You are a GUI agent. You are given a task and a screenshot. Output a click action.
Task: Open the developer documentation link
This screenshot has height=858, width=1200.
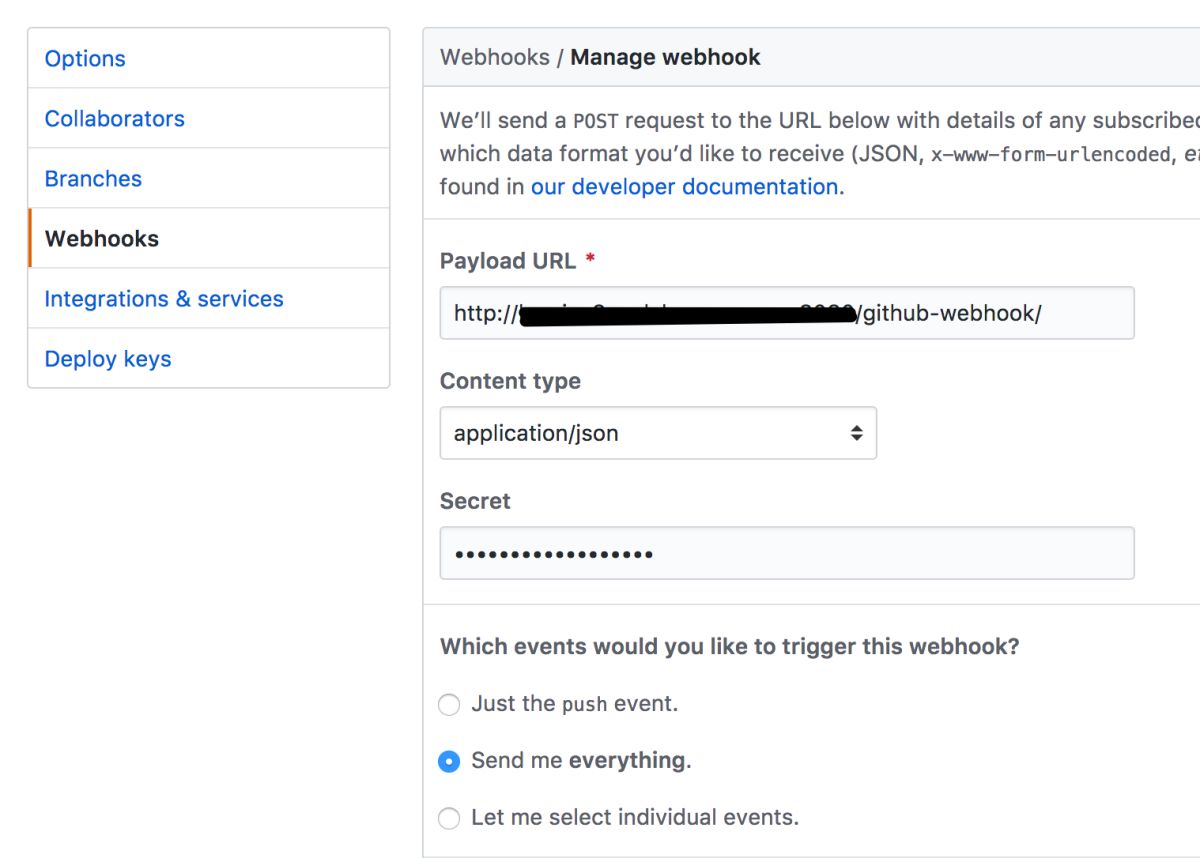[x=685, y=187]
